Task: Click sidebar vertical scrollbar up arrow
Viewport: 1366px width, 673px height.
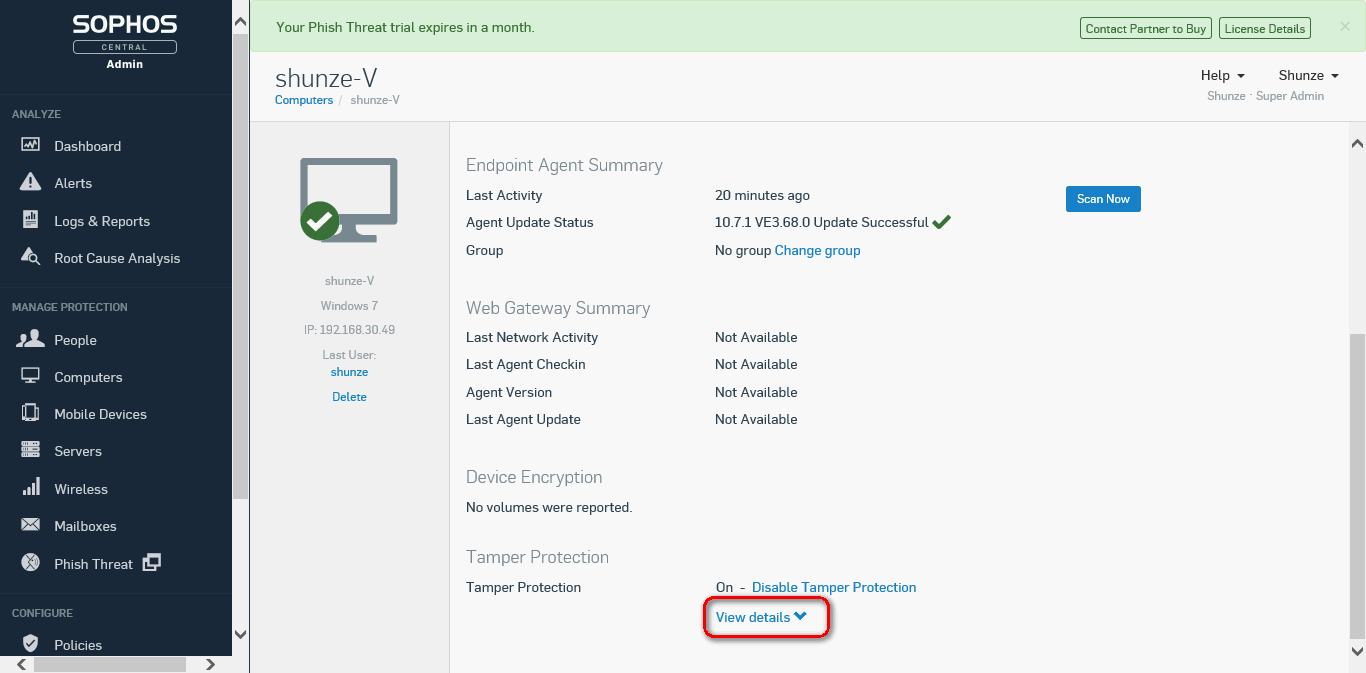Action: [240, 20]
